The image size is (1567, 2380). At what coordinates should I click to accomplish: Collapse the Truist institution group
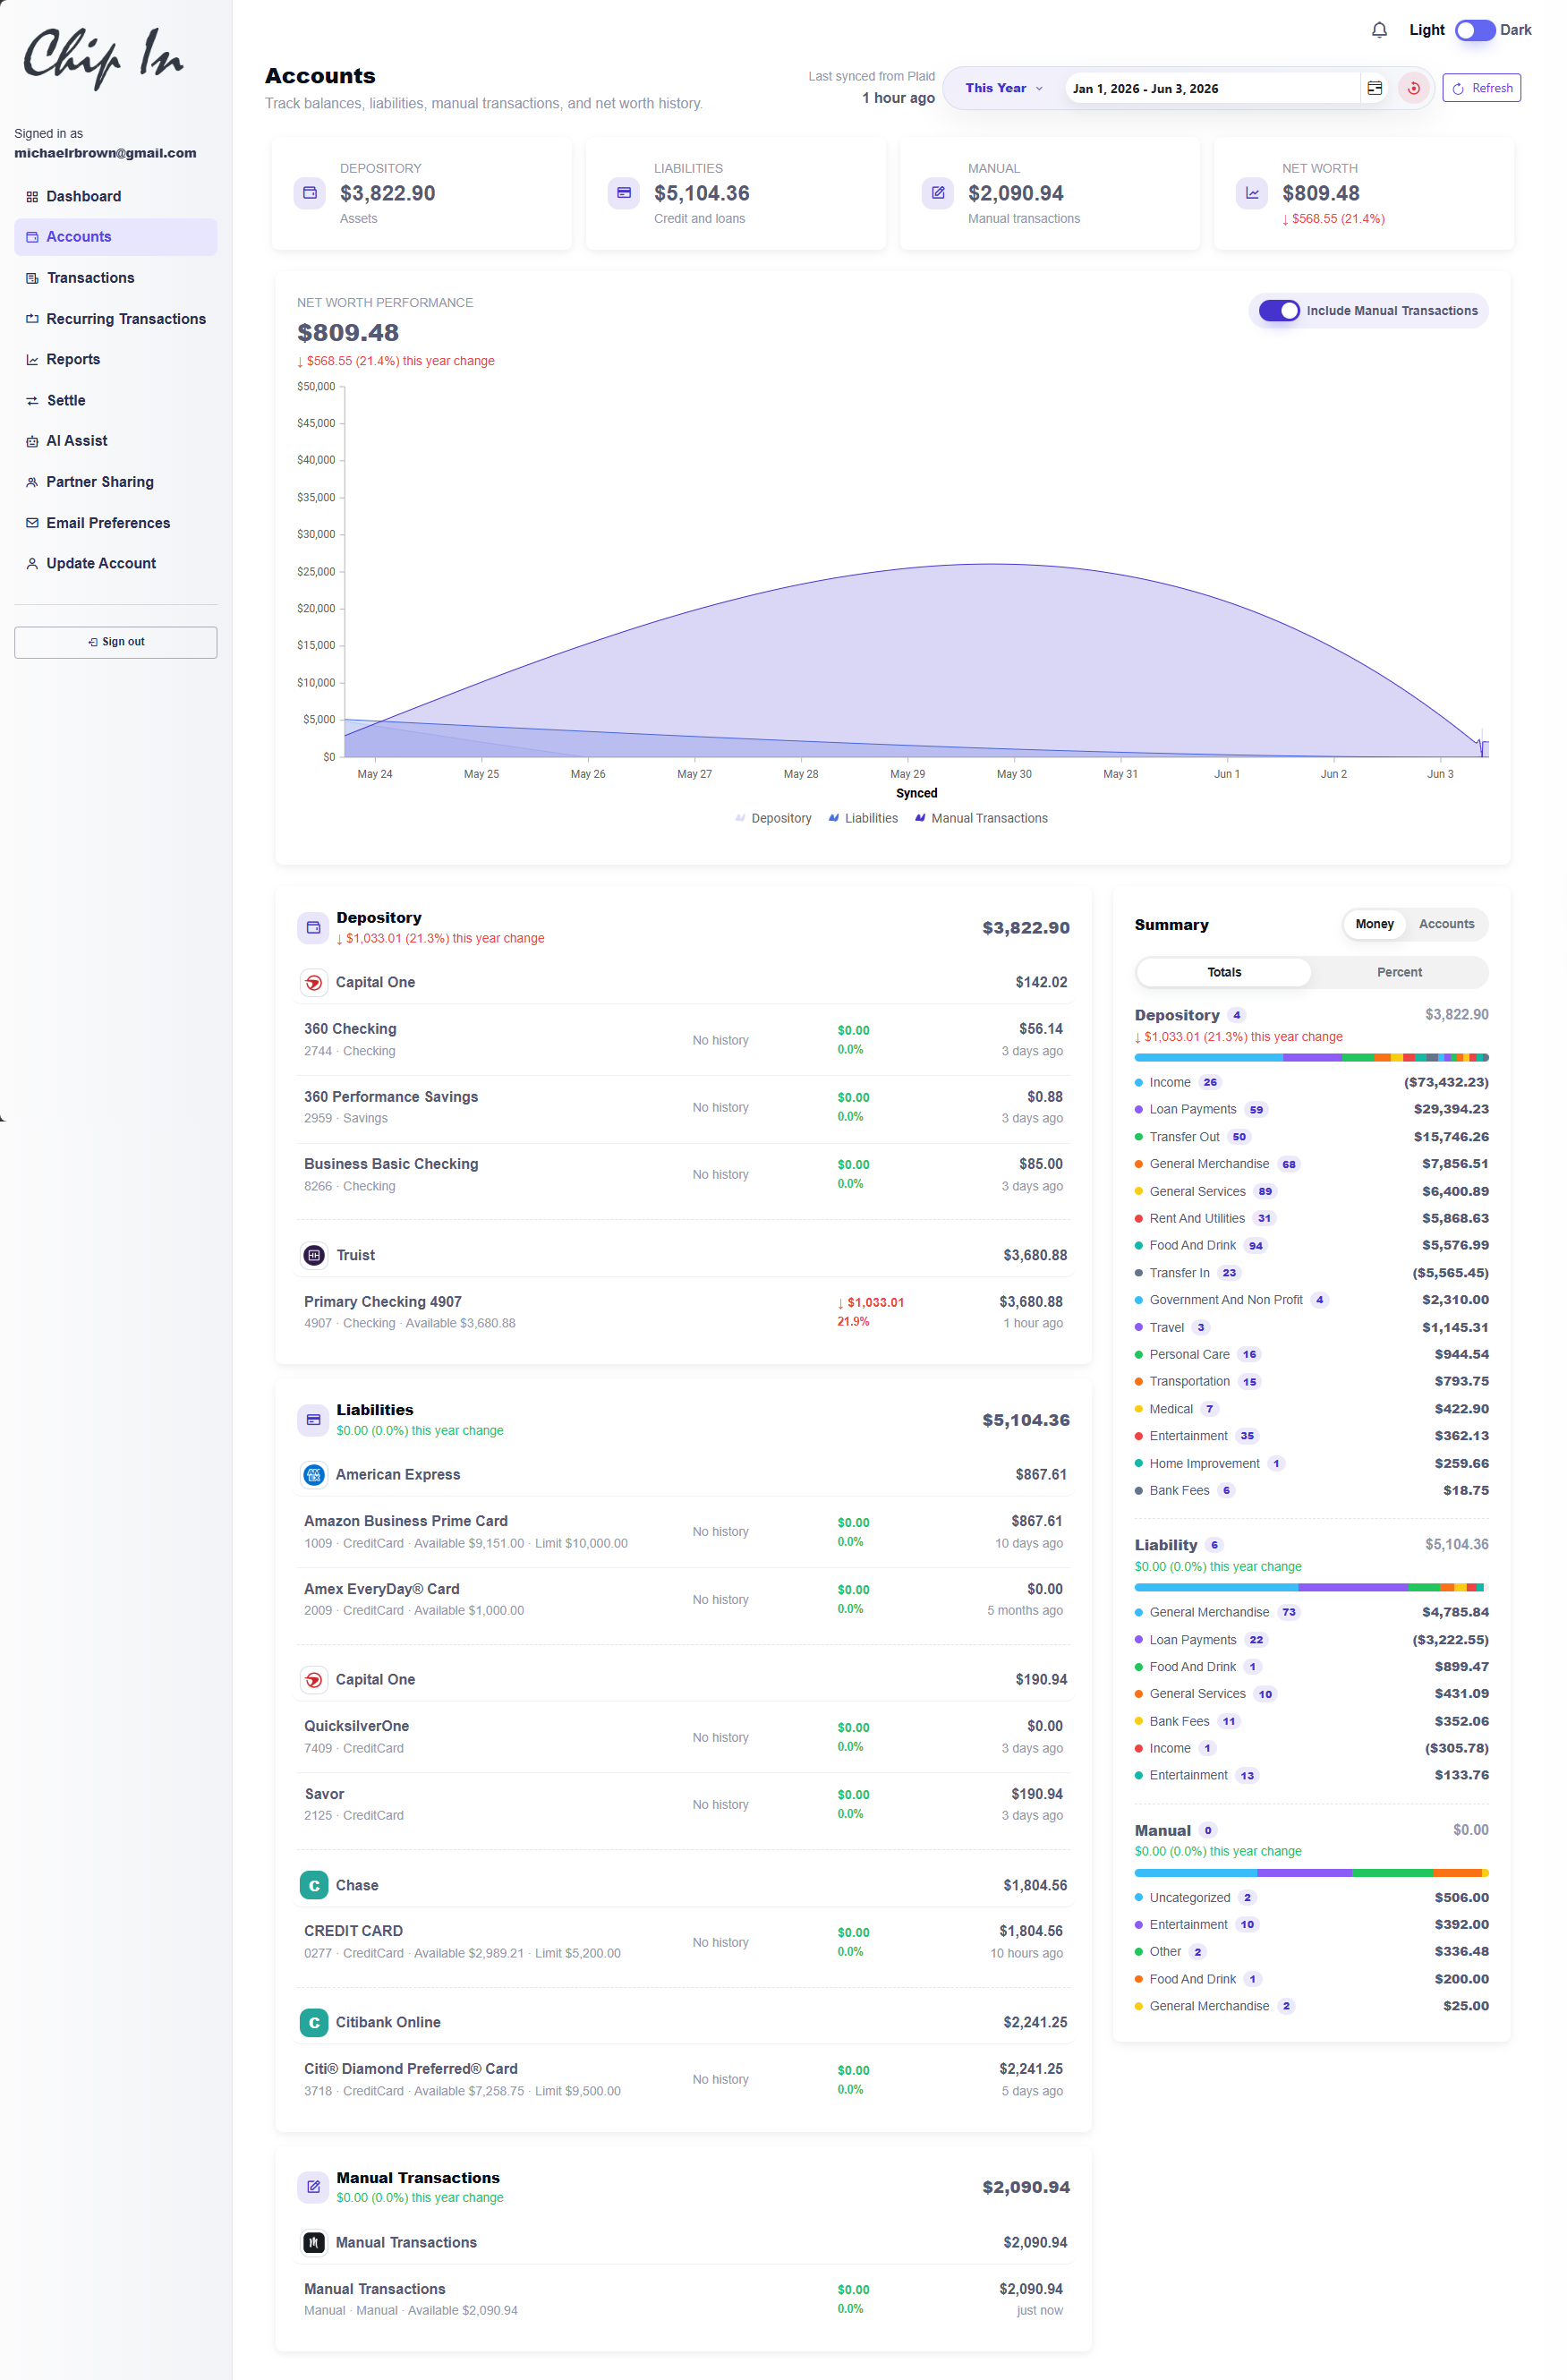tap(683, 1255)
